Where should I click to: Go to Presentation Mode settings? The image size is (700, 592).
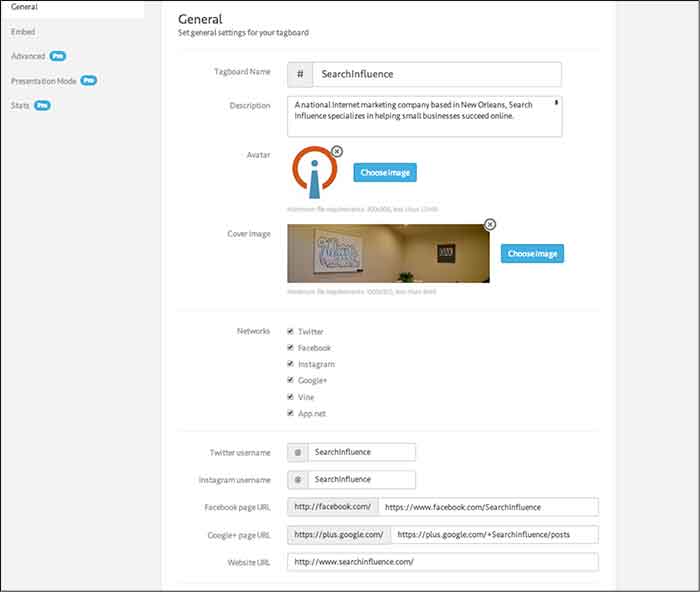[x=43, y=80]
